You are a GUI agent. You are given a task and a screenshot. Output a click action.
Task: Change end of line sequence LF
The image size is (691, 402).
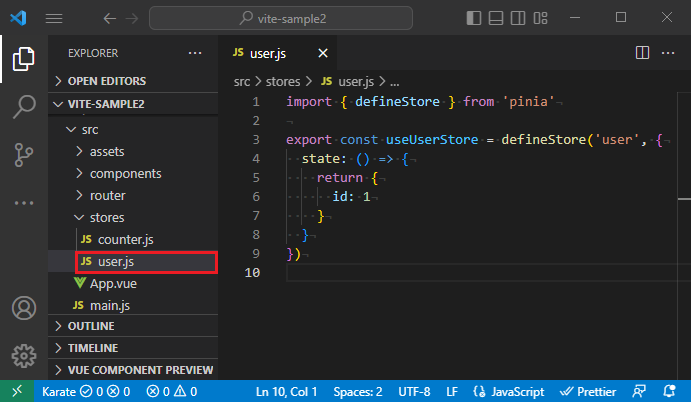452,391
